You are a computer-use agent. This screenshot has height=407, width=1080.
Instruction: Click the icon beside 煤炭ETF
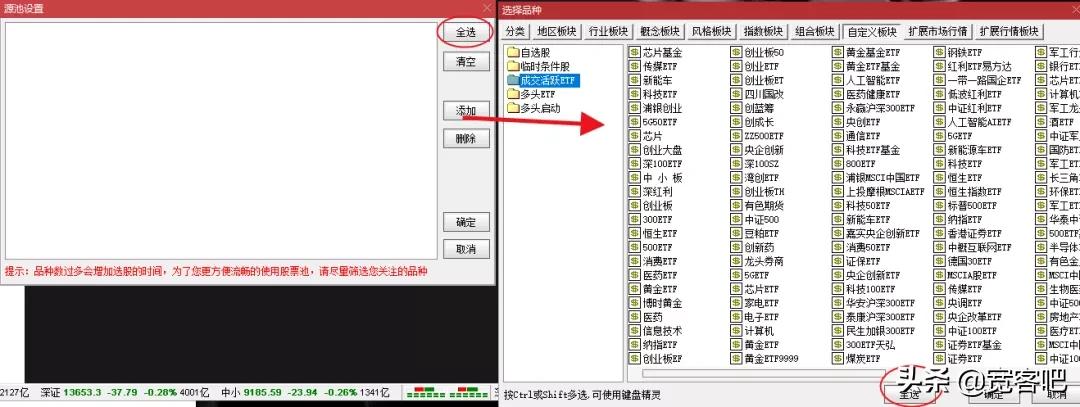(838, 359)
